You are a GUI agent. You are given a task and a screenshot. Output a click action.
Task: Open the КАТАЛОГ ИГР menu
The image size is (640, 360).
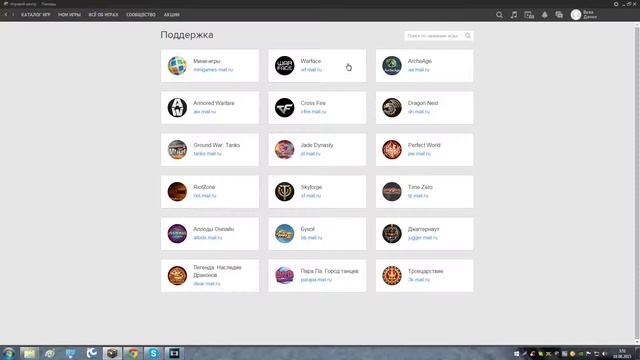coord(36,15)
